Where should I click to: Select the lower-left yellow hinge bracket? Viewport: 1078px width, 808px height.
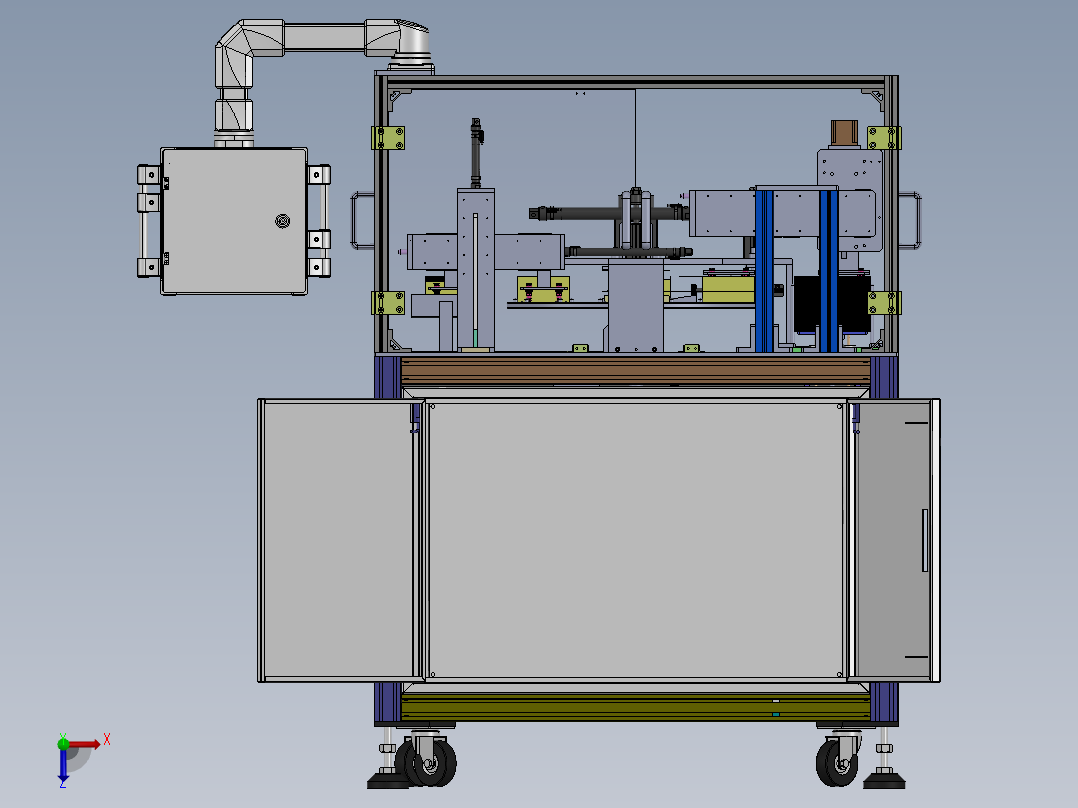[x=388, y=303]
